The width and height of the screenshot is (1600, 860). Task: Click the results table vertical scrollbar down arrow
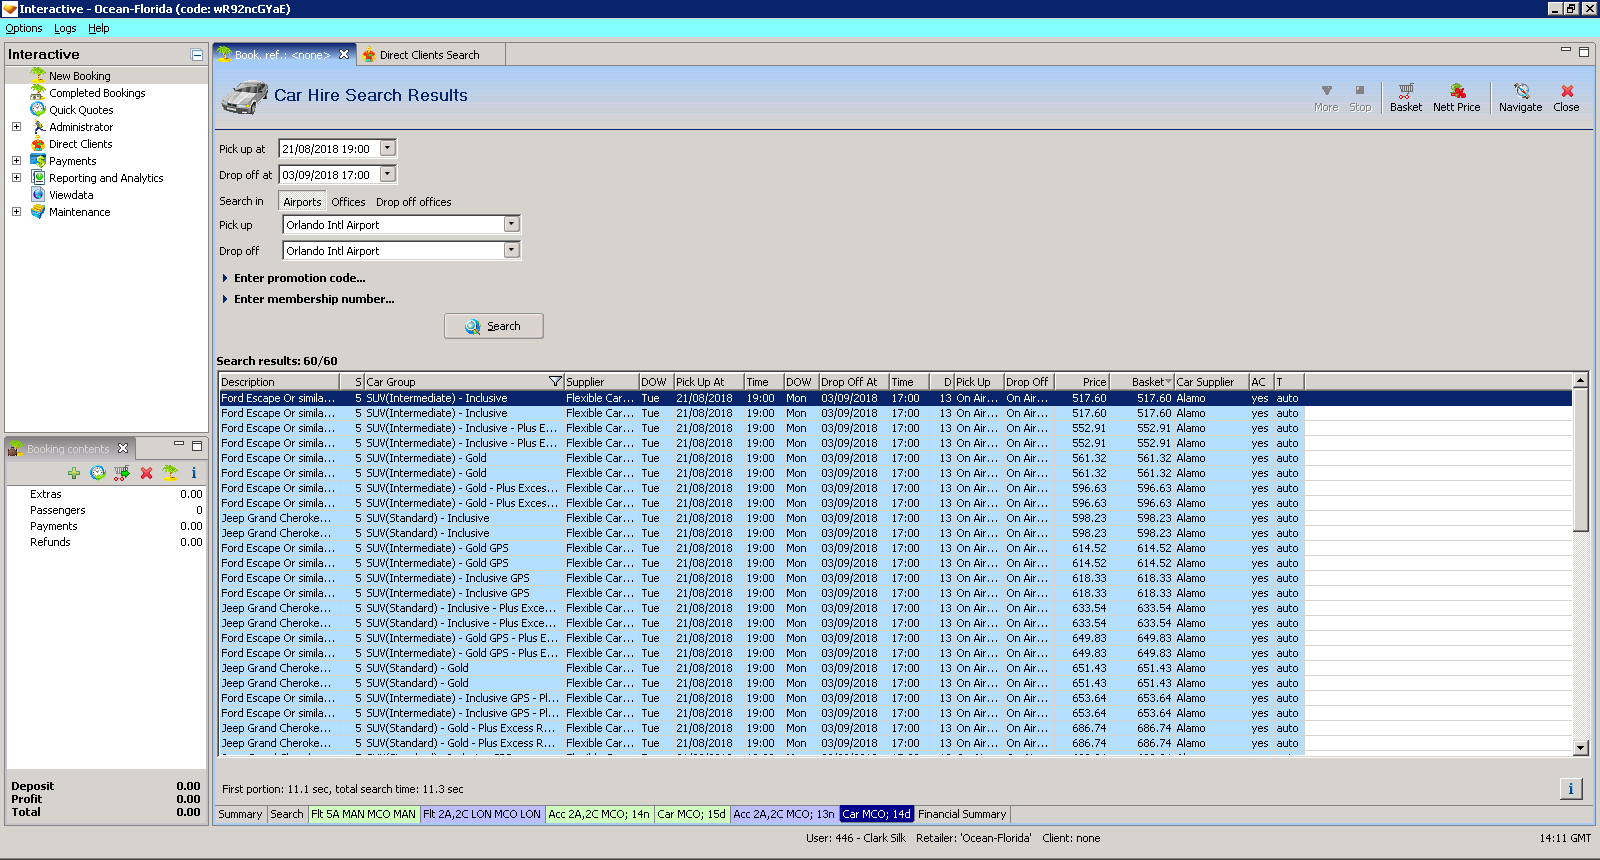tap(1580, 747)
